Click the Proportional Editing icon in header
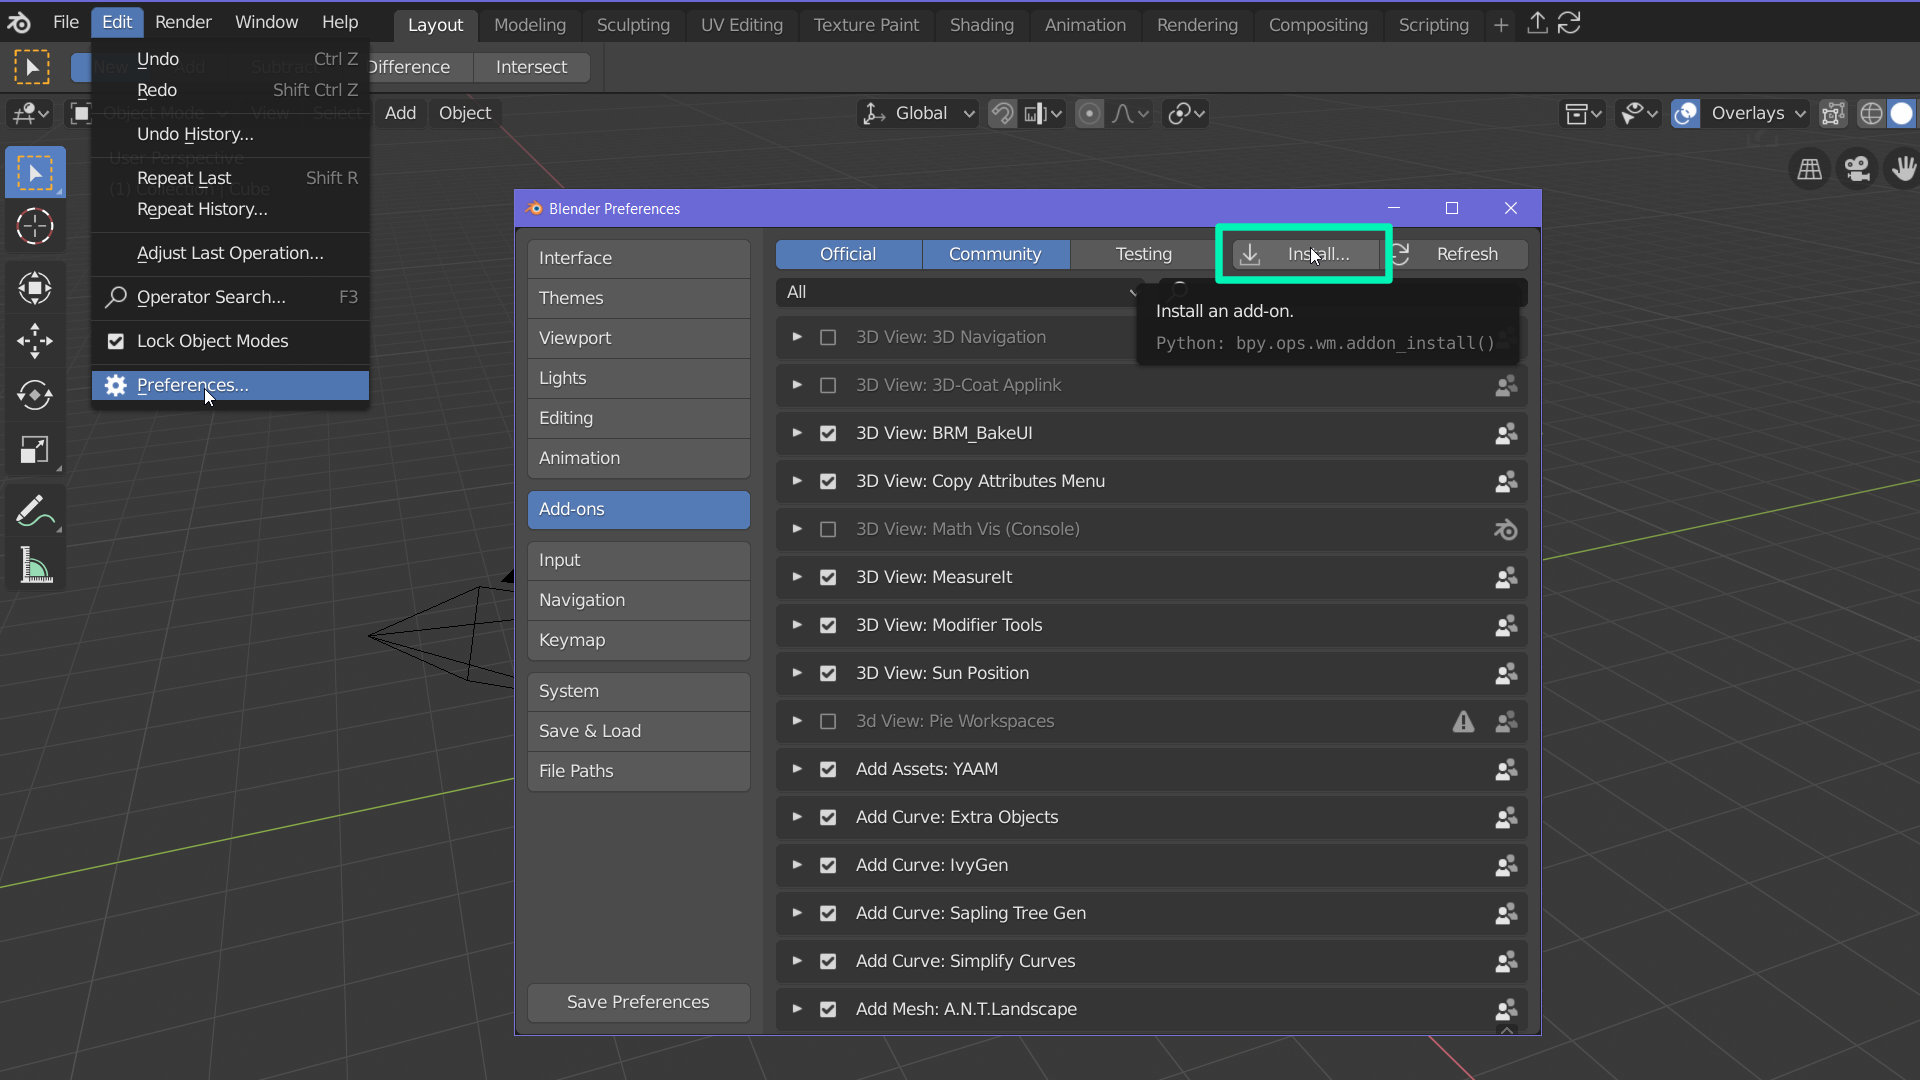 [1089, 113]
